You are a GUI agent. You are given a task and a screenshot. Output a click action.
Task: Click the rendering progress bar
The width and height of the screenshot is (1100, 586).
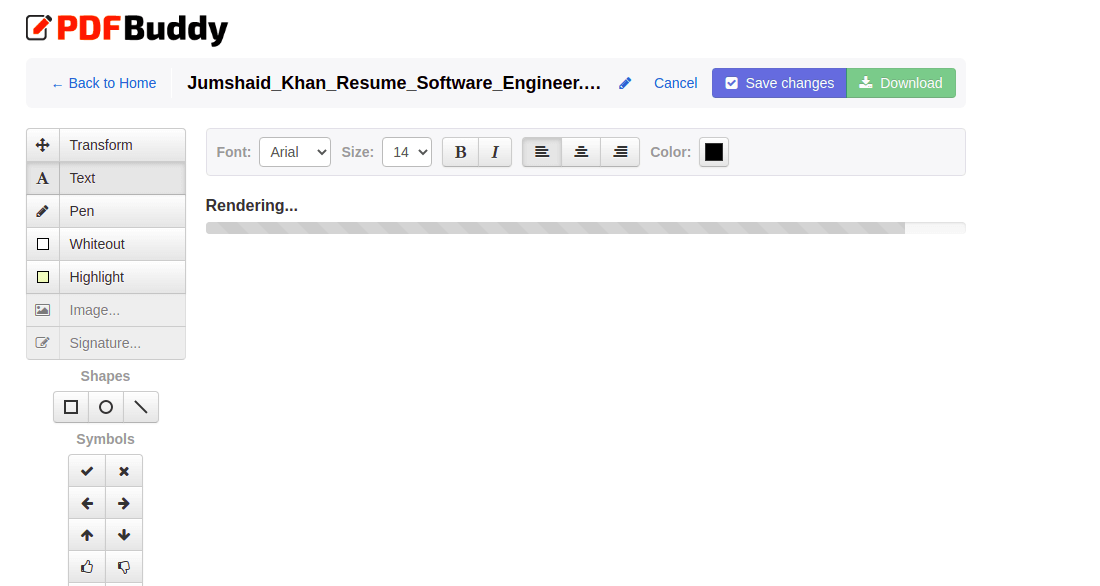(586, 228)
